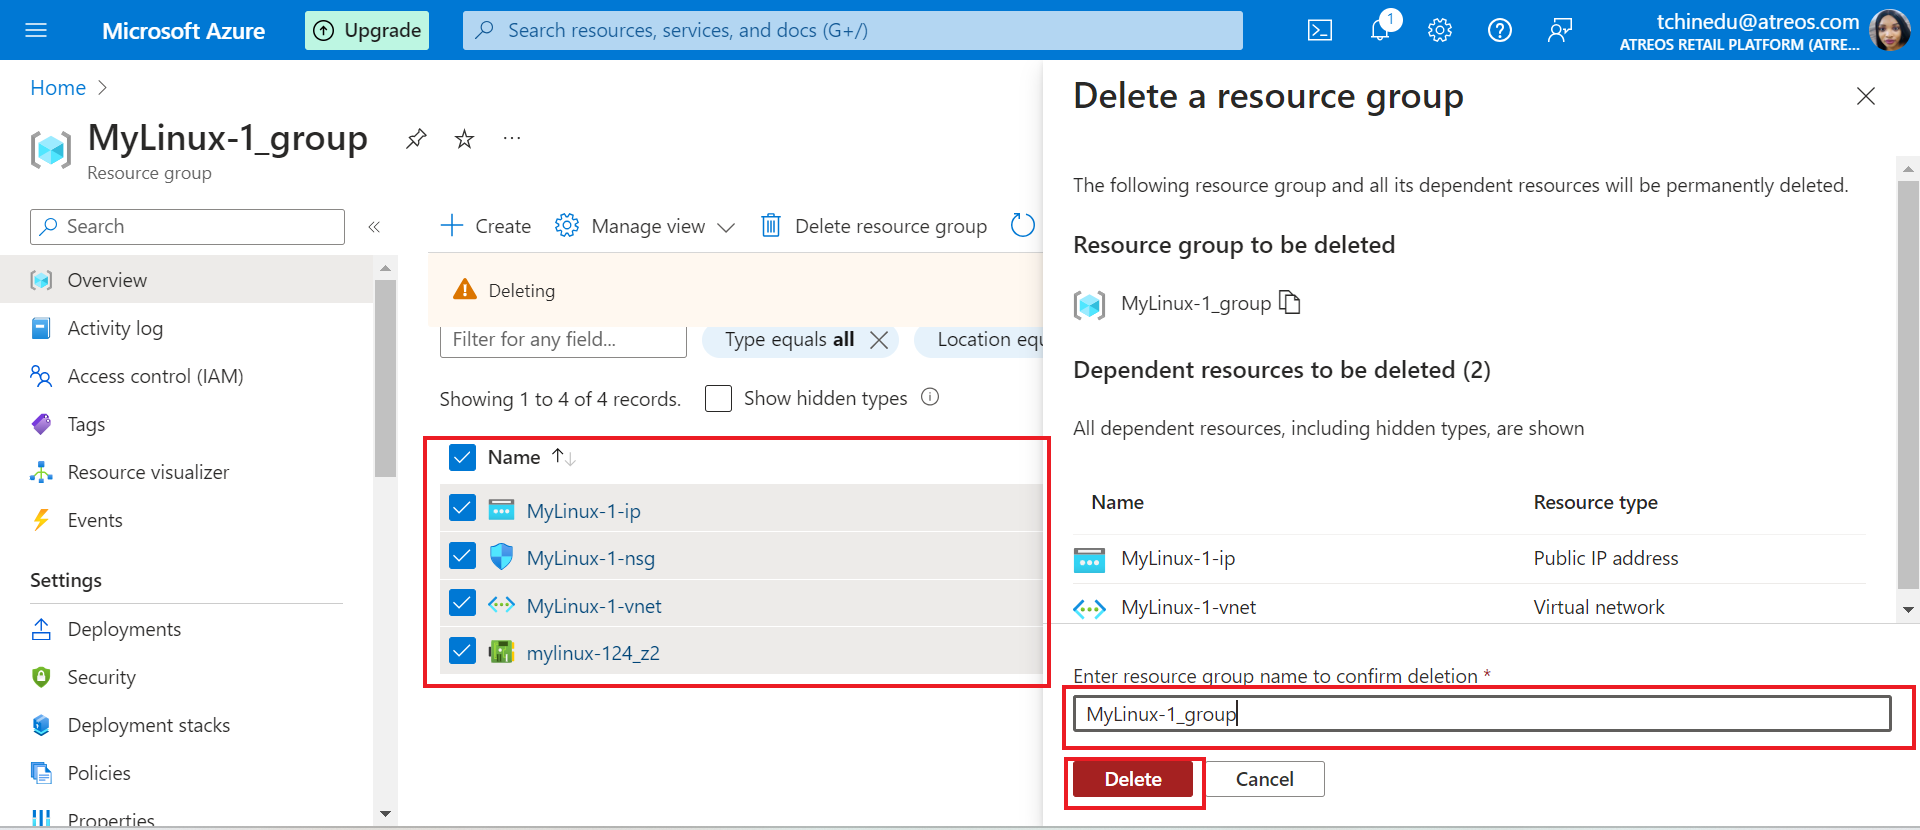Open the portal hamburger menu
Screen dimensions: 1920x830
tap(36, 30)
